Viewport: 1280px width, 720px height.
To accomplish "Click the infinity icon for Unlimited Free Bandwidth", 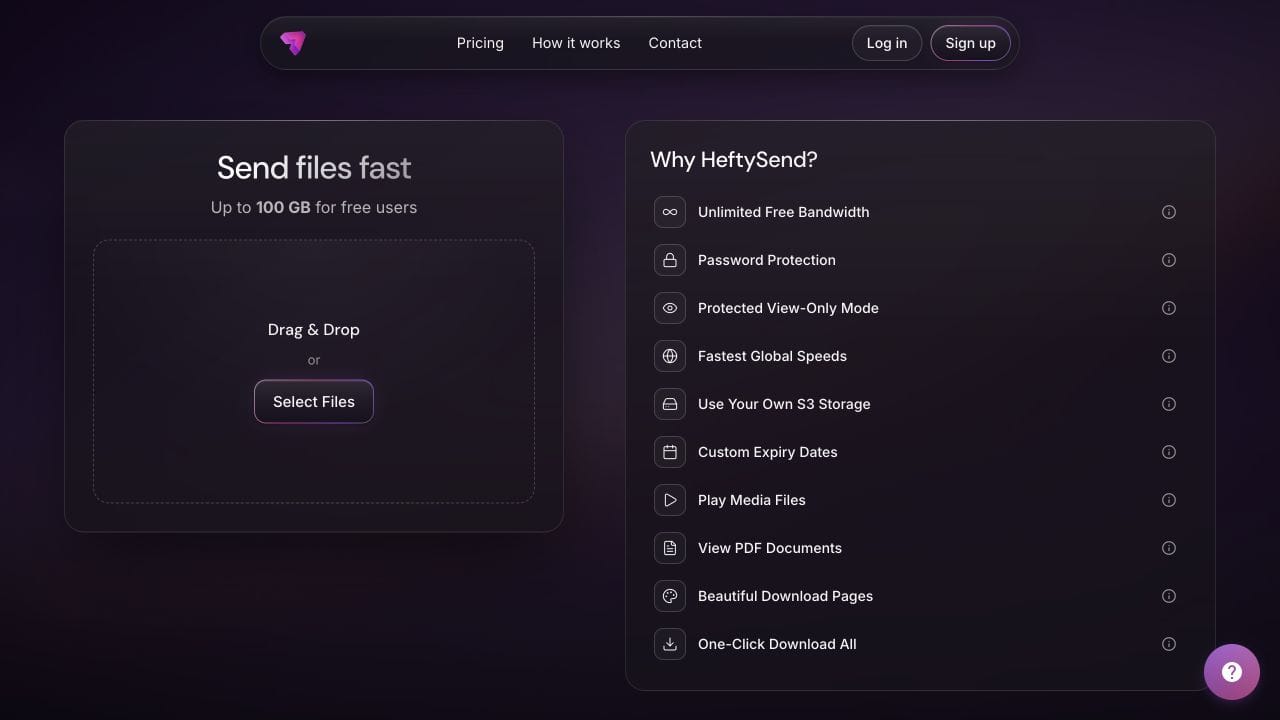I will (670, 212).
